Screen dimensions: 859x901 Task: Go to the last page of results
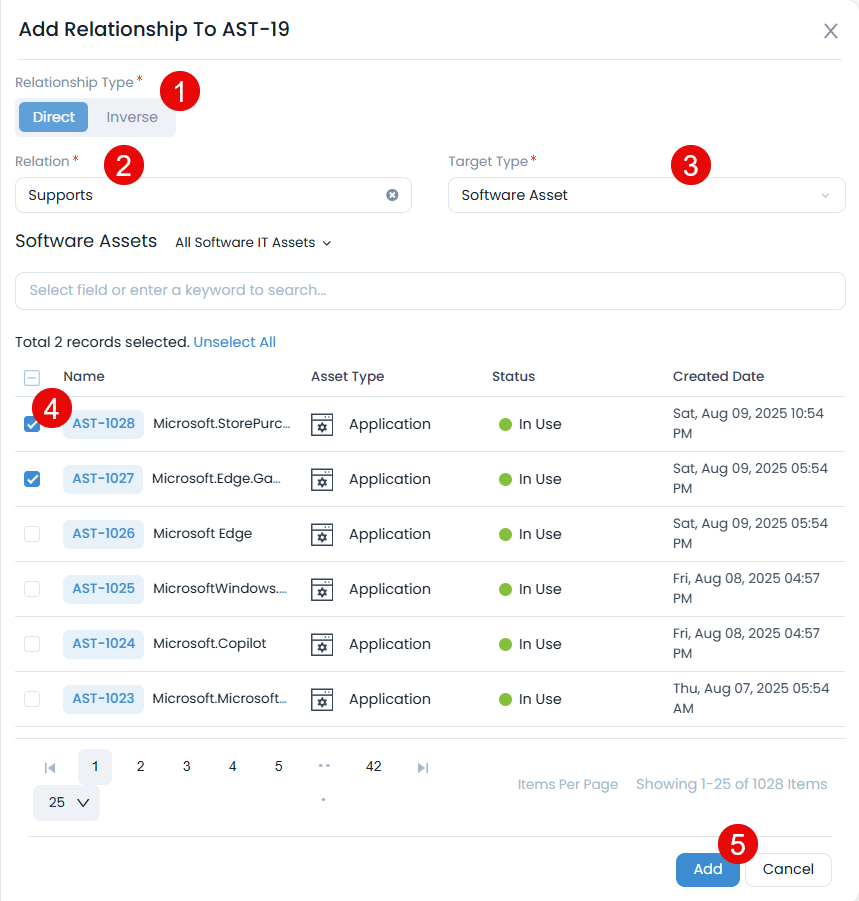coord(423,767)
